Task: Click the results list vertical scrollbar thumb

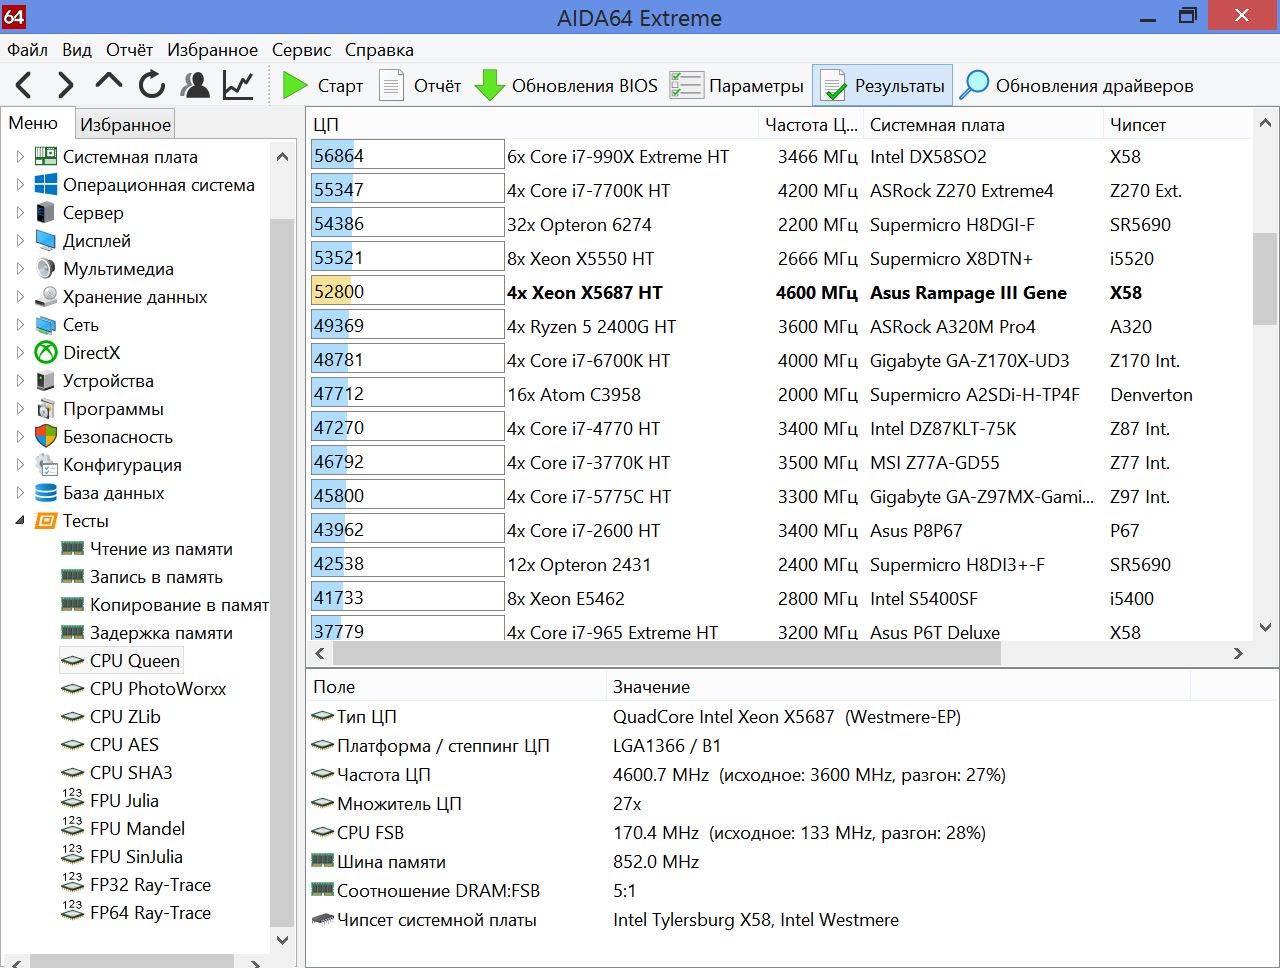Action: pyautogui.click(x=1265, y=279)
